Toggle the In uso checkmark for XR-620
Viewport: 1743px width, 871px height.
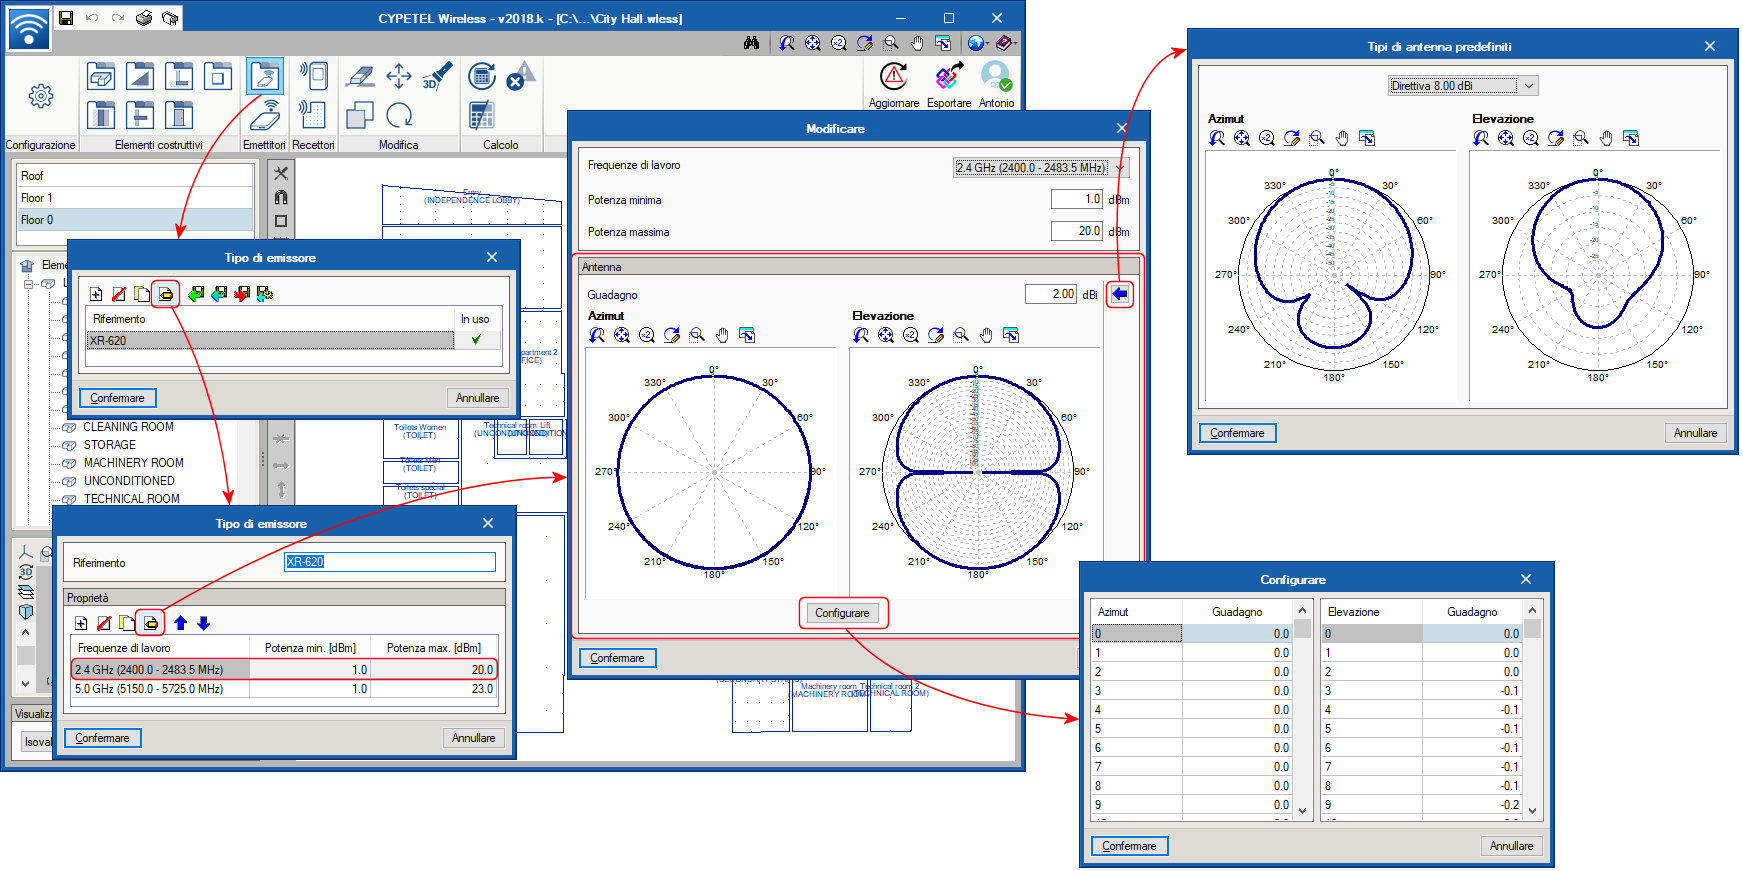click(476, 340)
